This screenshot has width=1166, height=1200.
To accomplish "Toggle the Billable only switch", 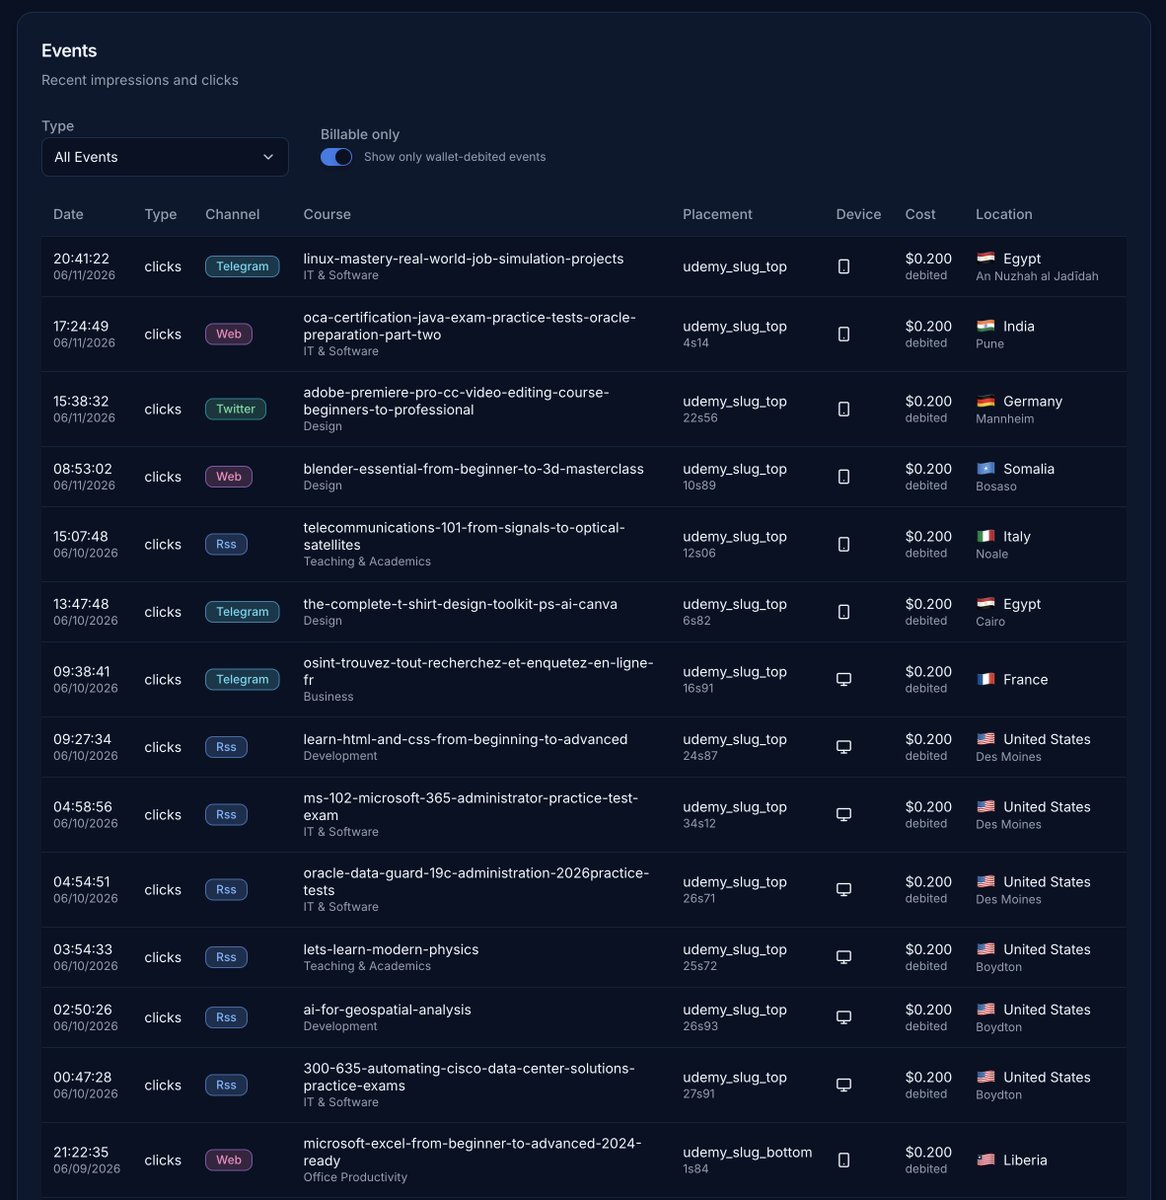I will [x=336, y=157].
